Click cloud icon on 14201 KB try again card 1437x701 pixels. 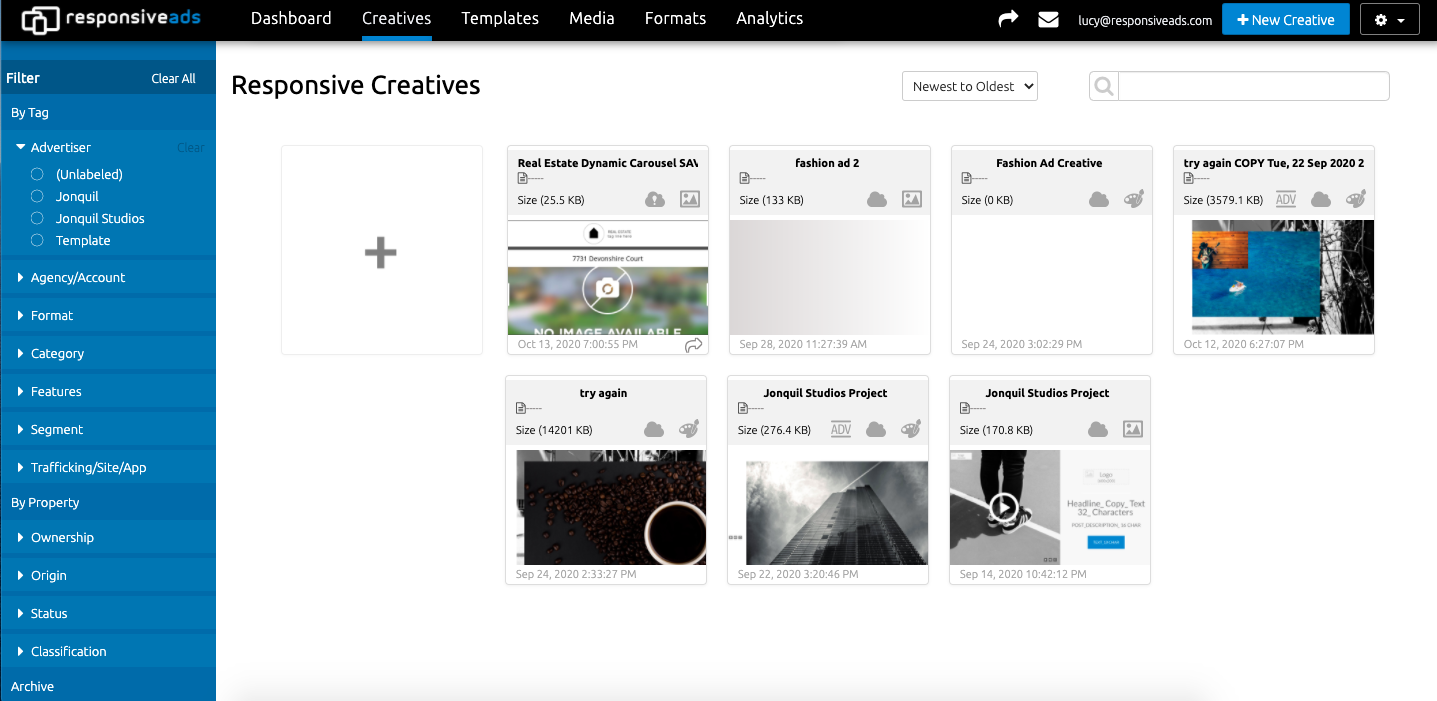pyautogui.click(x=654, y=429)
